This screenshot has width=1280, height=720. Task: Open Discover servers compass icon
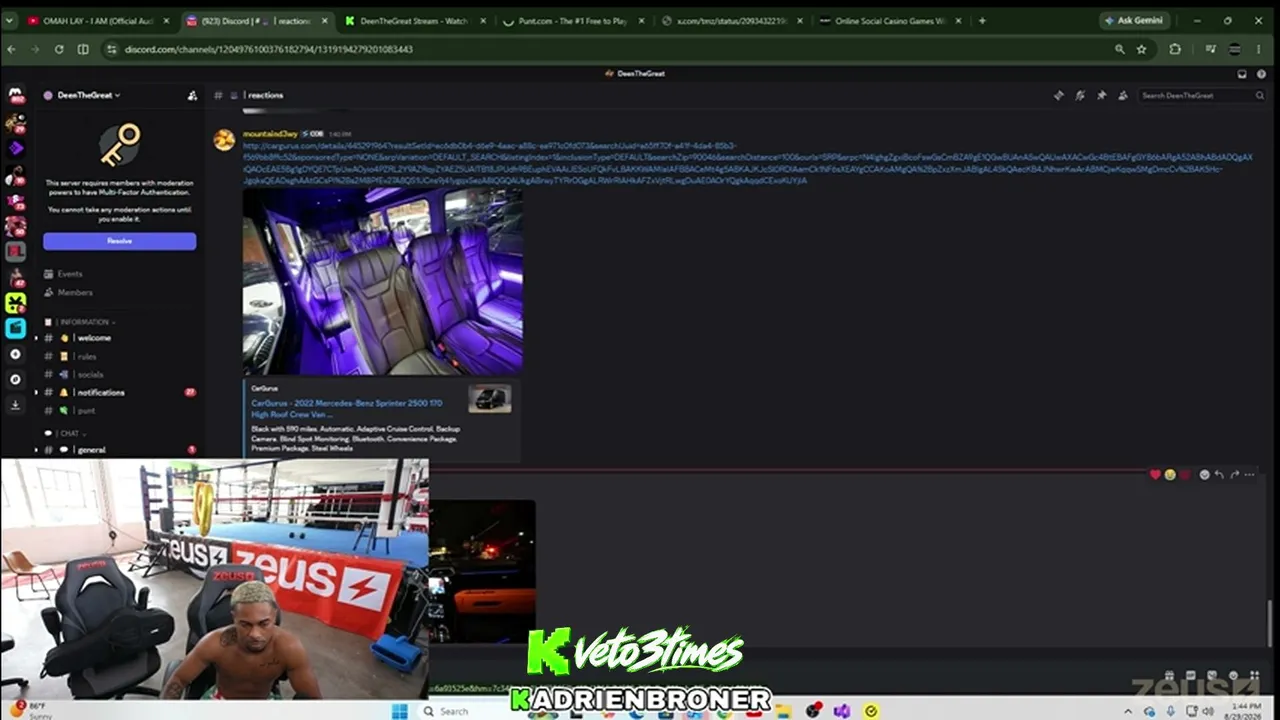(x=15, y=380)
